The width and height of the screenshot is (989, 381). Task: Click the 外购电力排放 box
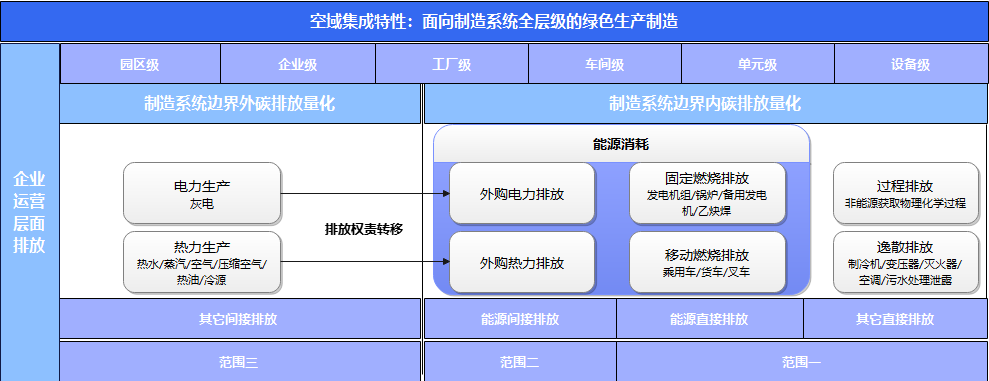click(522, 194)
